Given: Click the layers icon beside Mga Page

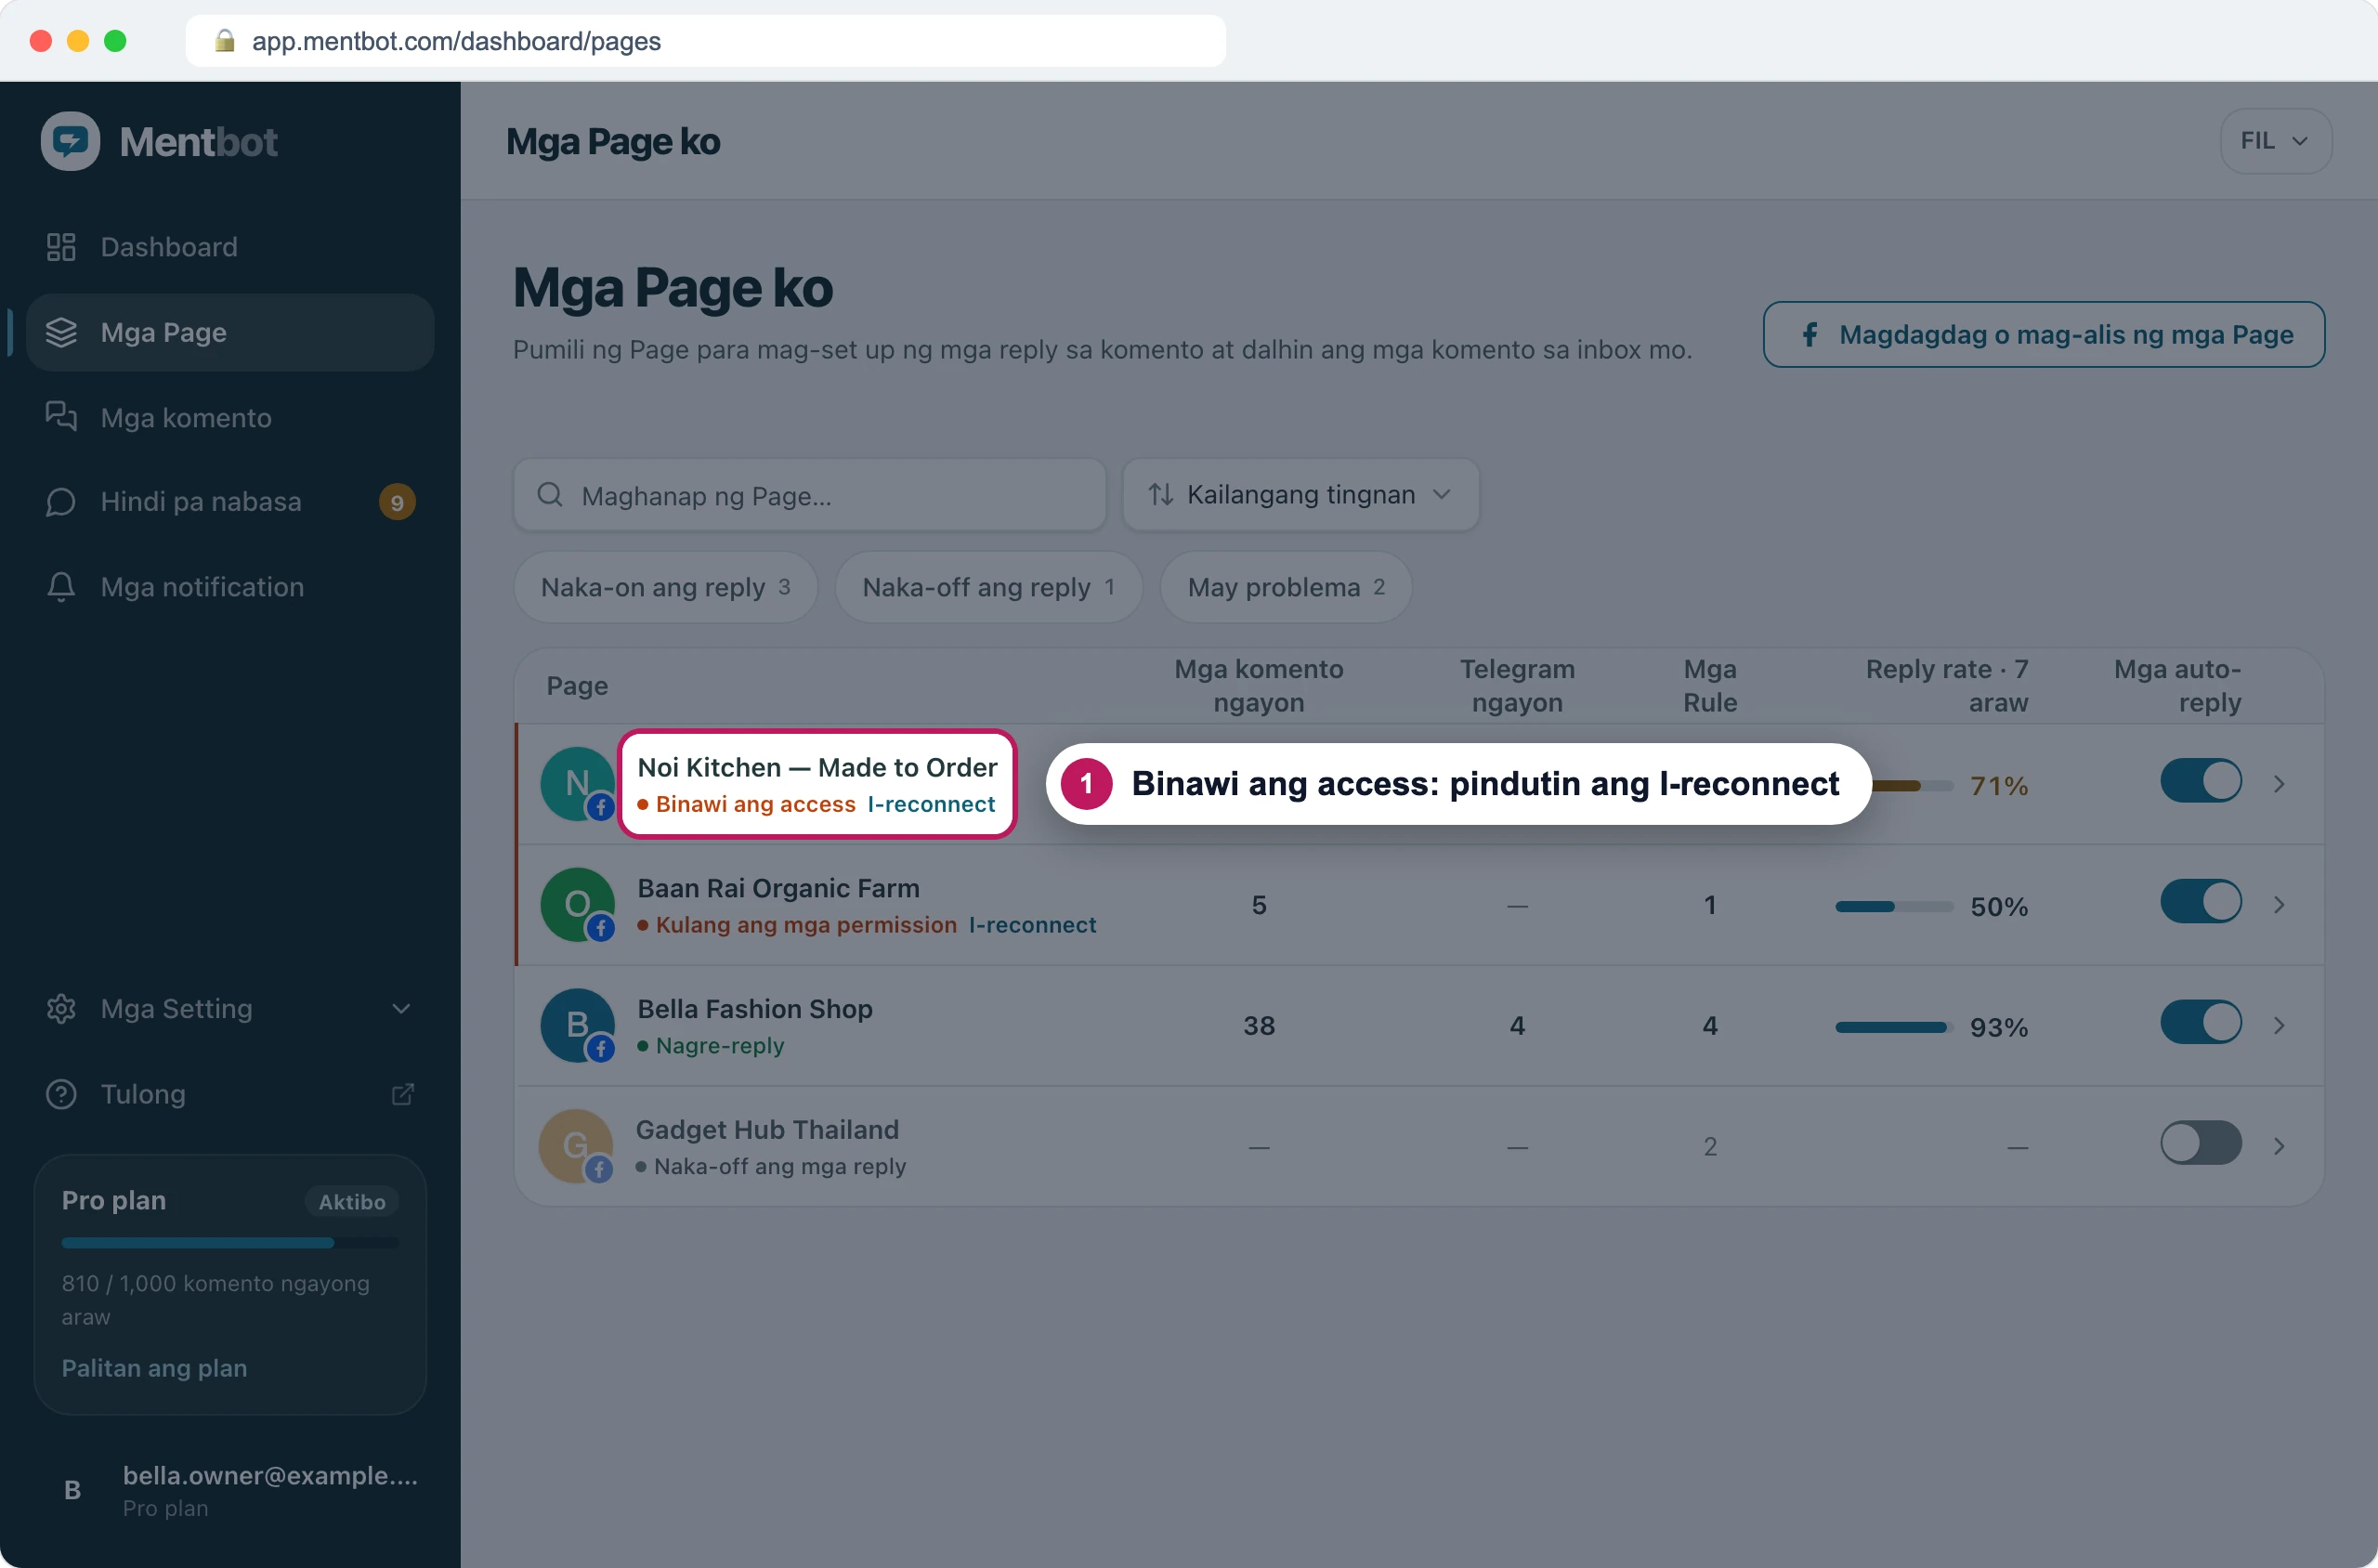Looking at the screenshot, I should point(61,332).
